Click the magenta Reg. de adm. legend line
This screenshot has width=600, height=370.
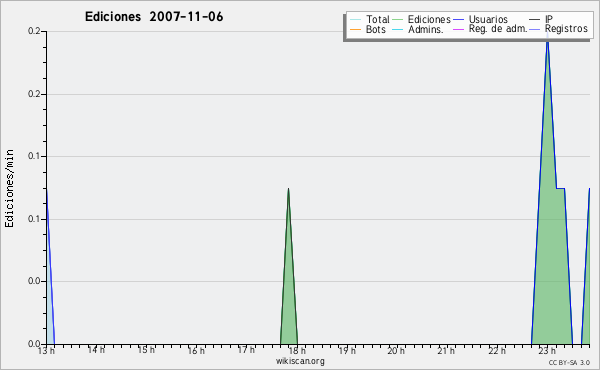tap(458, 29)
